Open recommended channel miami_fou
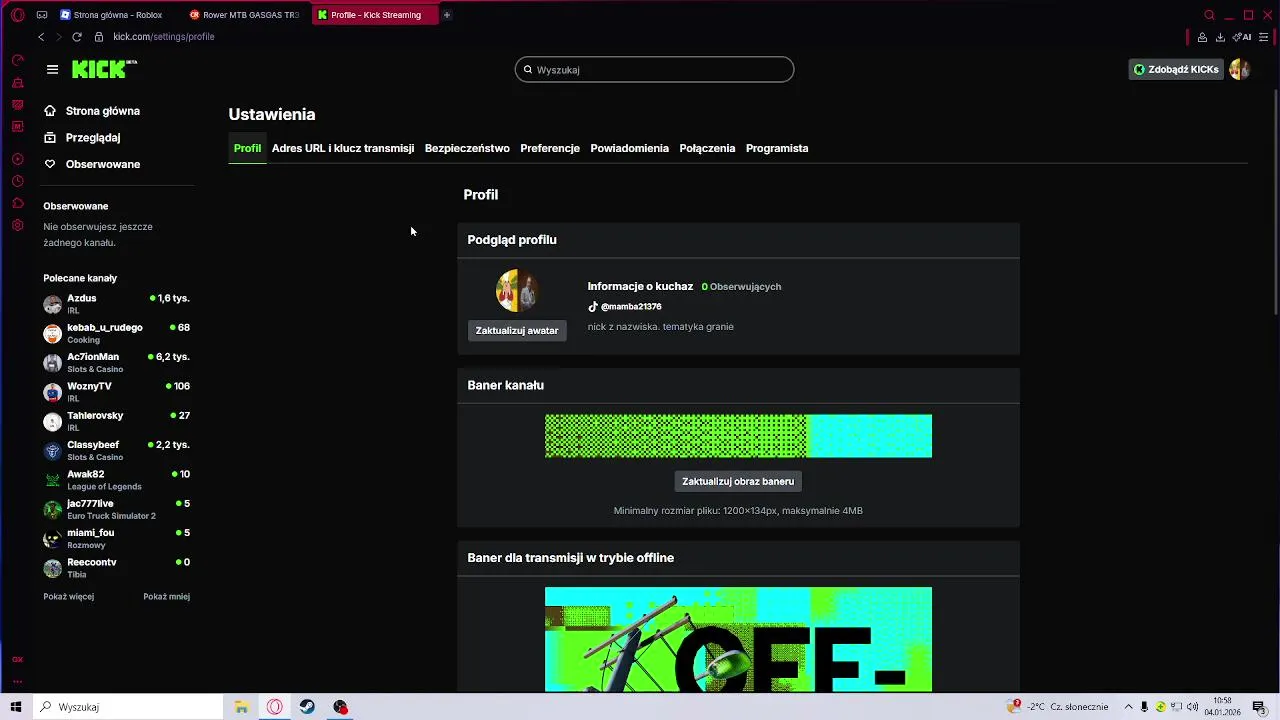This screenshot has height=720, width=1280. point(116,538)
